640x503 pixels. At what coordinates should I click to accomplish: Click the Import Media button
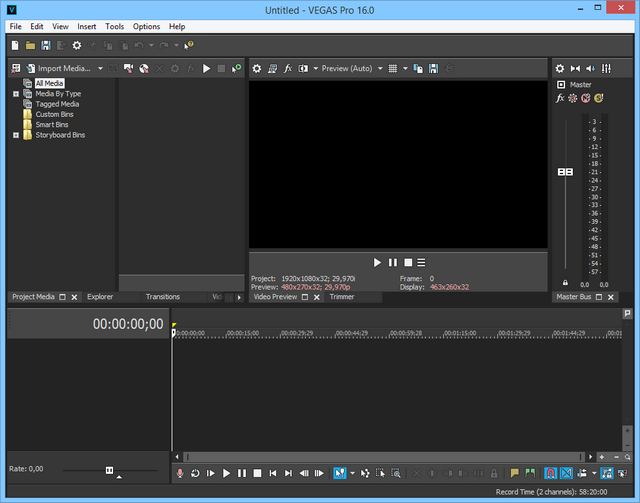(x=63, y=69)
